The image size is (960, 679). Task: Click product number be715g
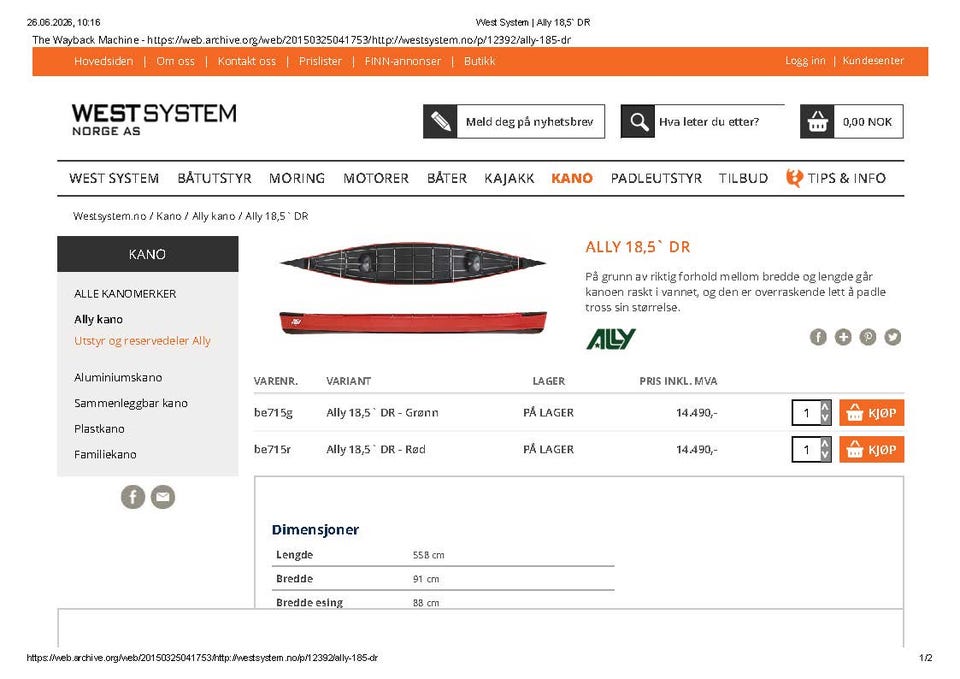[273, 413]
